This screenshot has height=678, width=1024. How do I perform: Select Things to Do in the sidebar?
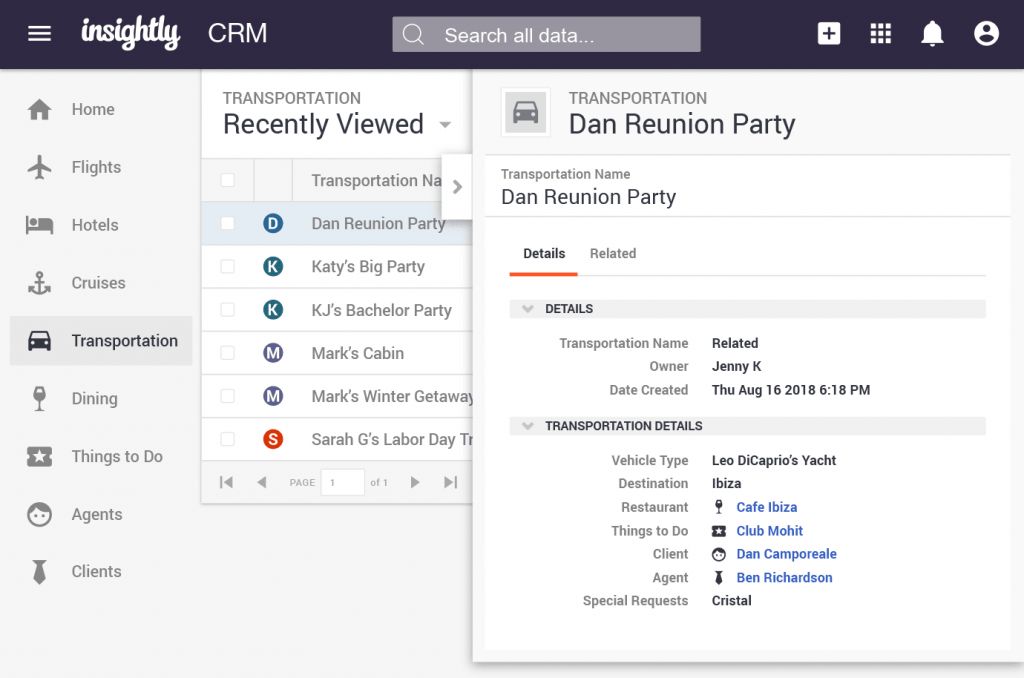pos(116,457)
